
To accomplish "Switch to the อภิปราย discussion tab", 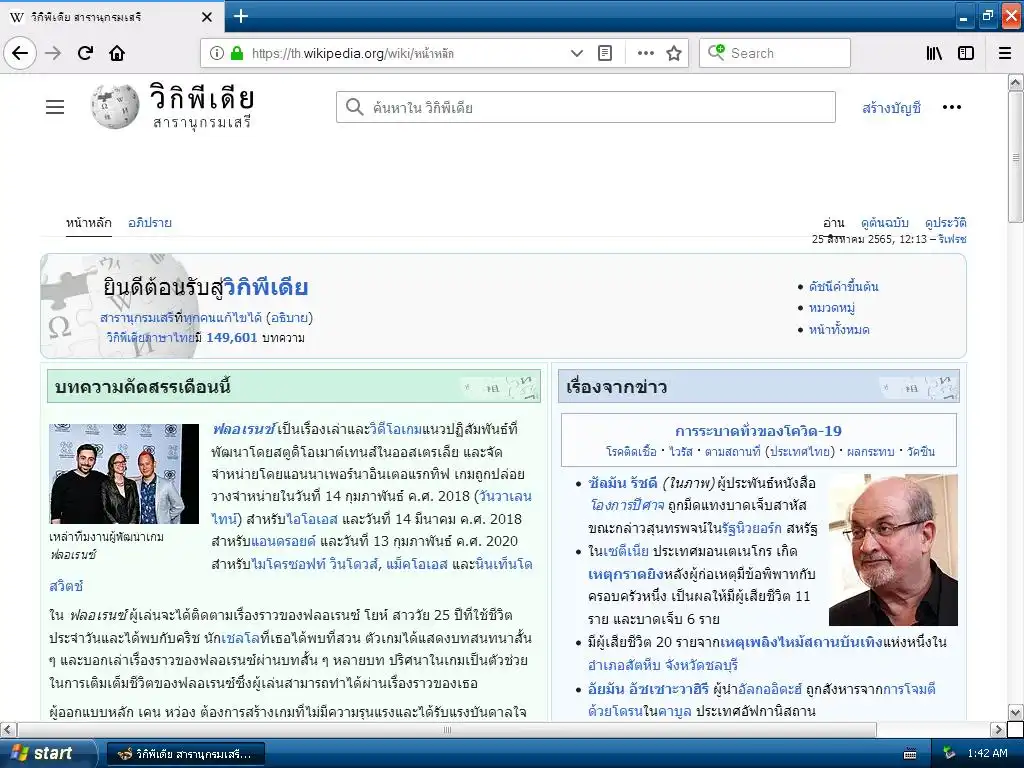I will (x=150, y=223).
